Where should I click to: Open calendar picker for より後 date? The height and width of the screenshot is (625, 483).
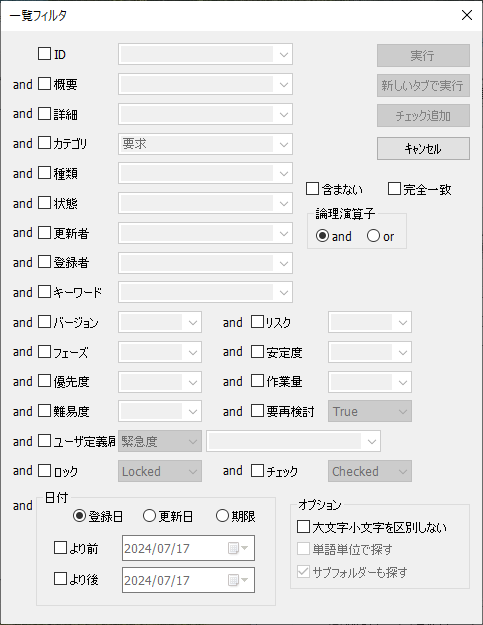[x=238, y=580]
